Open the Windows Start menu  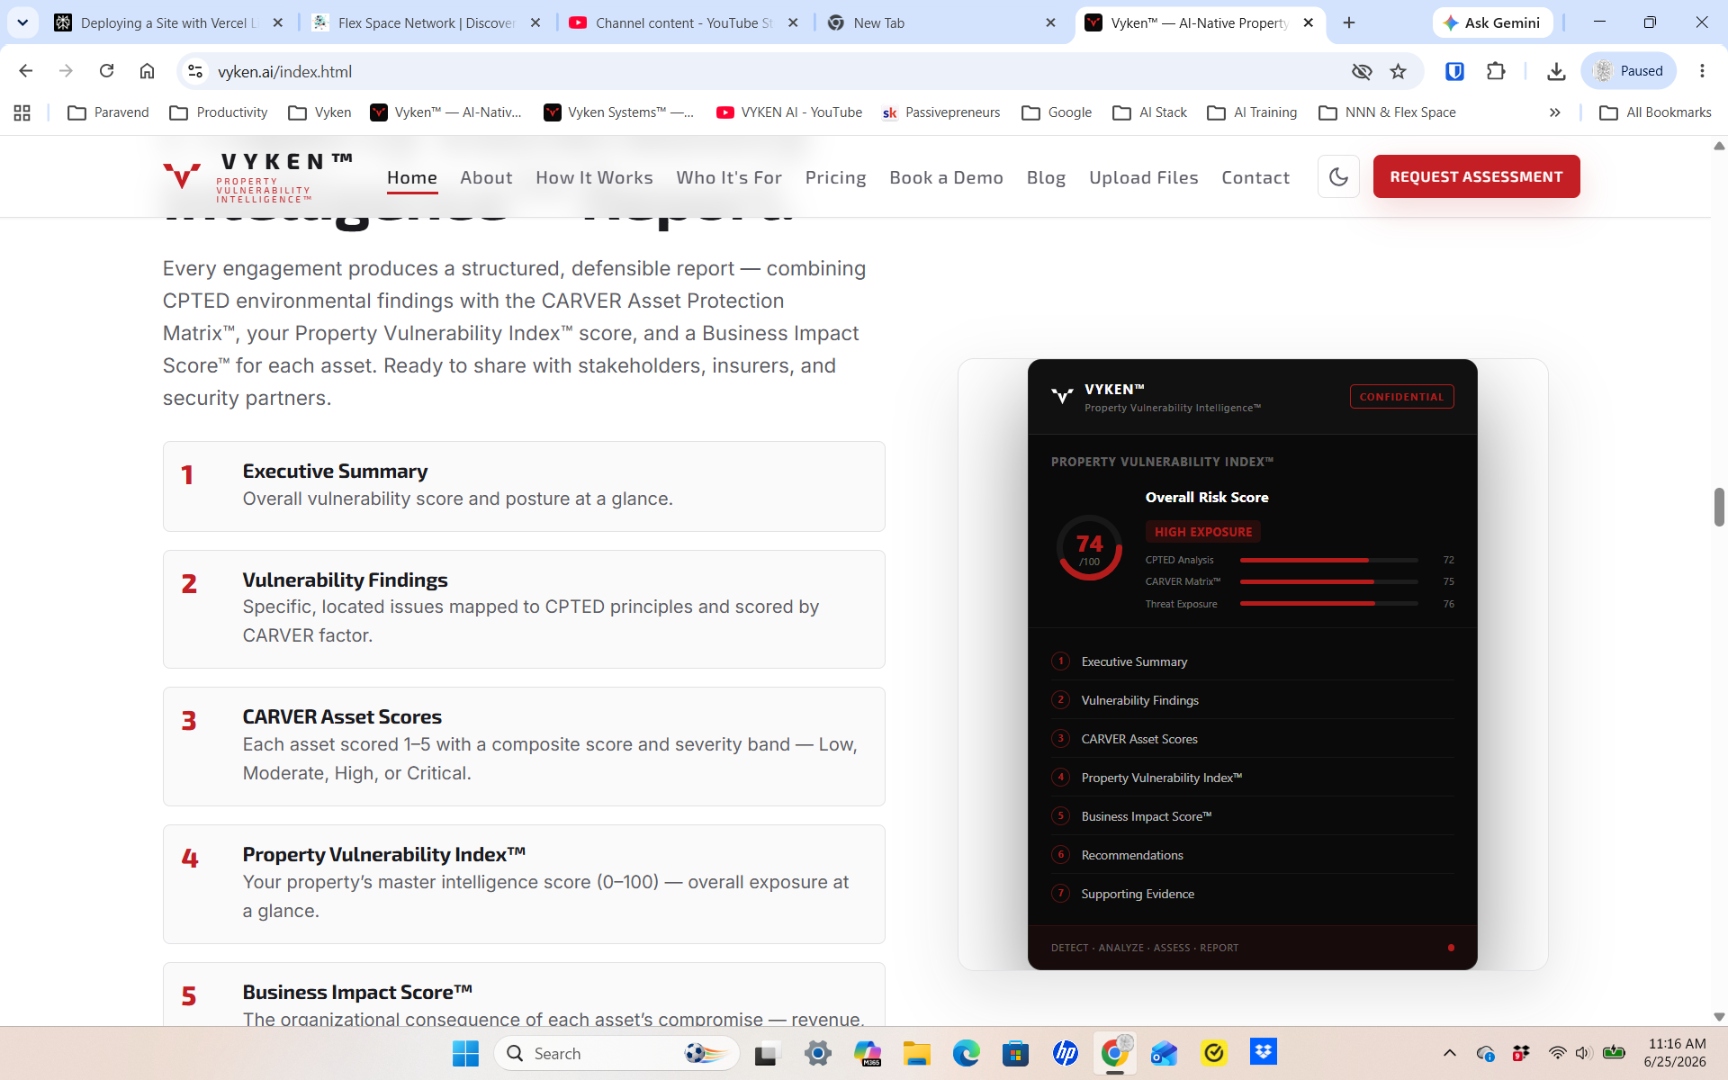point(465,1053)
